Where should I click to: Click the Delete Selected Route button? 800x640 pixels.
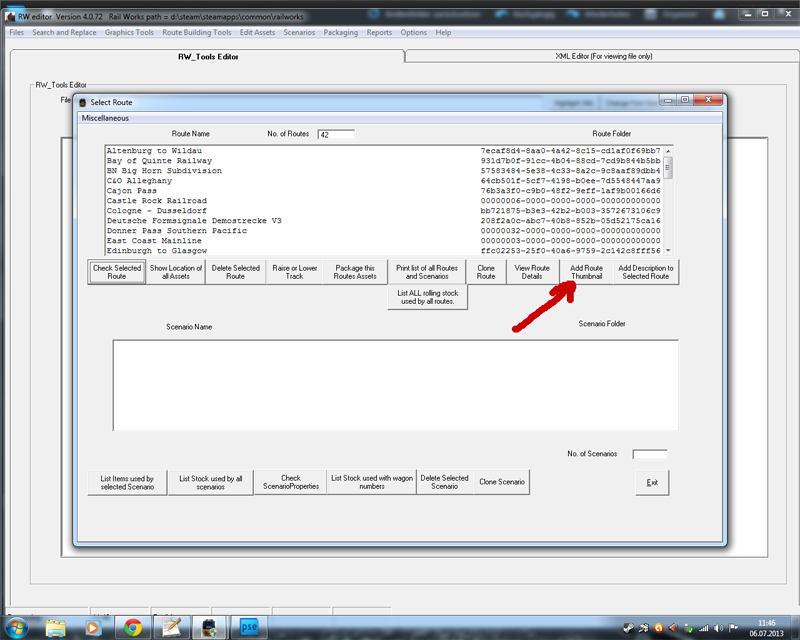[235, 272]
